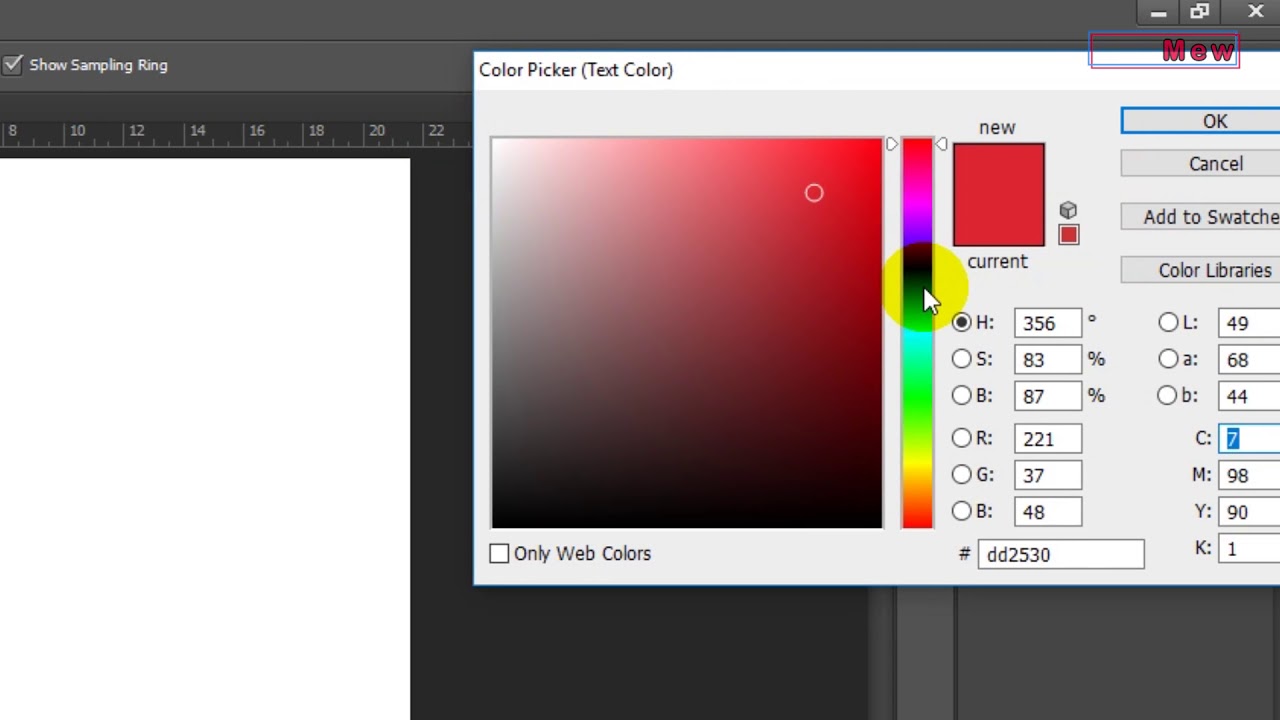
Task: Select the HSB brightness B radio button
Action: (962, 395)
